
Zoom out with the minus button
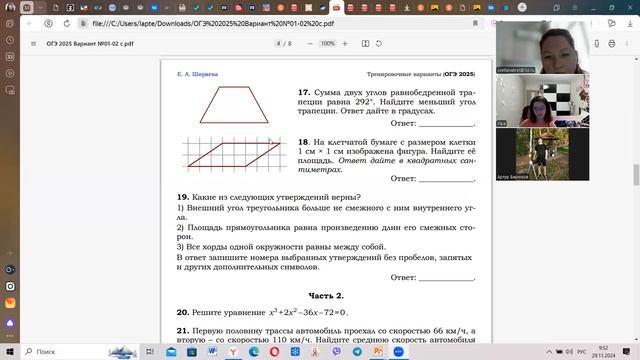(x=310, y=44)
